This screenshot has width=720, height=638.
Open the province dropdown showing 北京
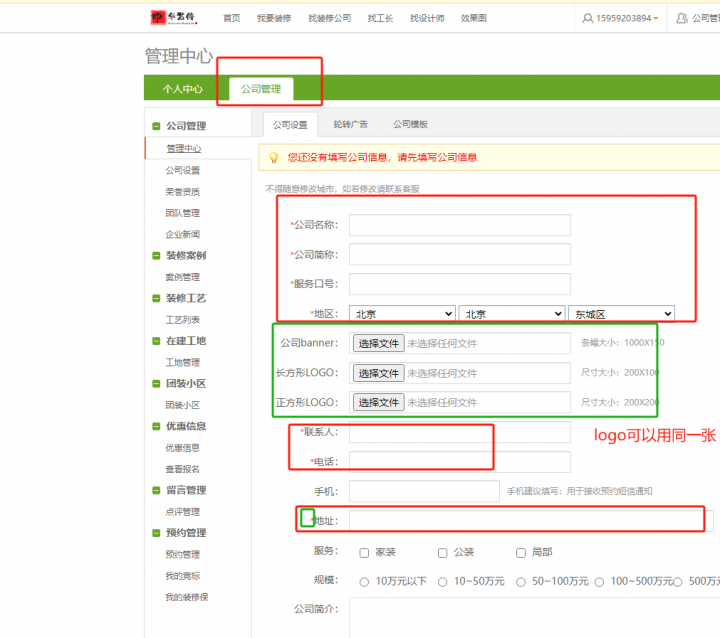pyautogui.click(x=402, y=313)
